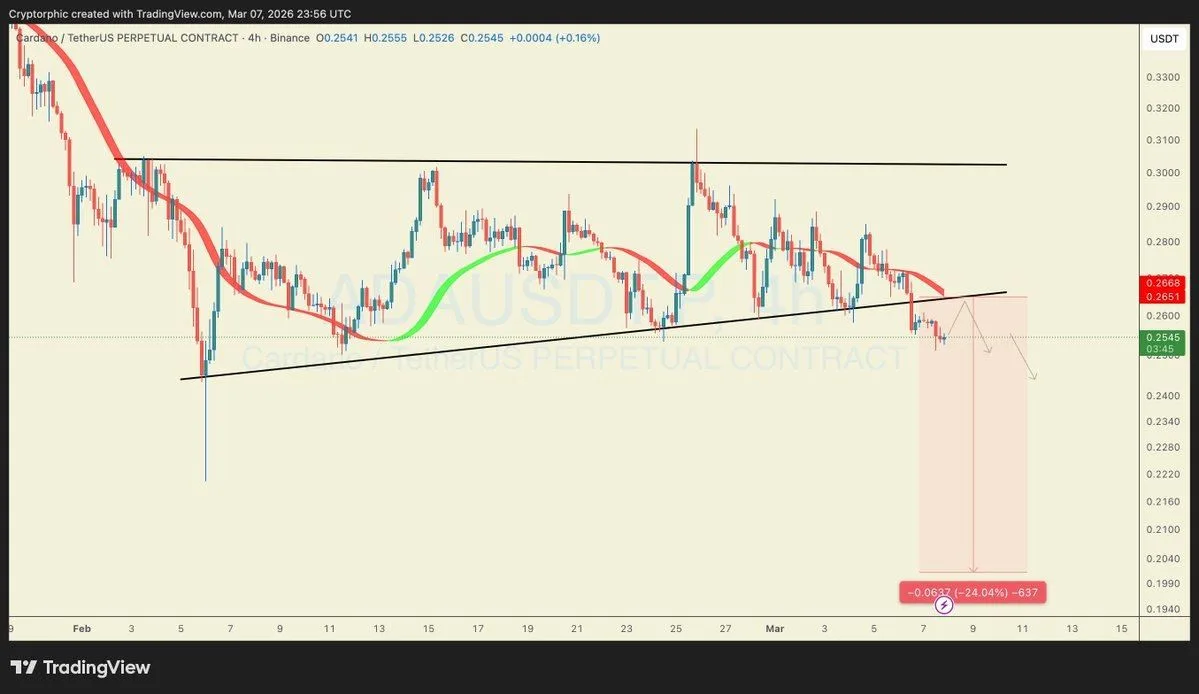
Task: Click the percentage change +0.16% indicator
Action: point(576,37)
